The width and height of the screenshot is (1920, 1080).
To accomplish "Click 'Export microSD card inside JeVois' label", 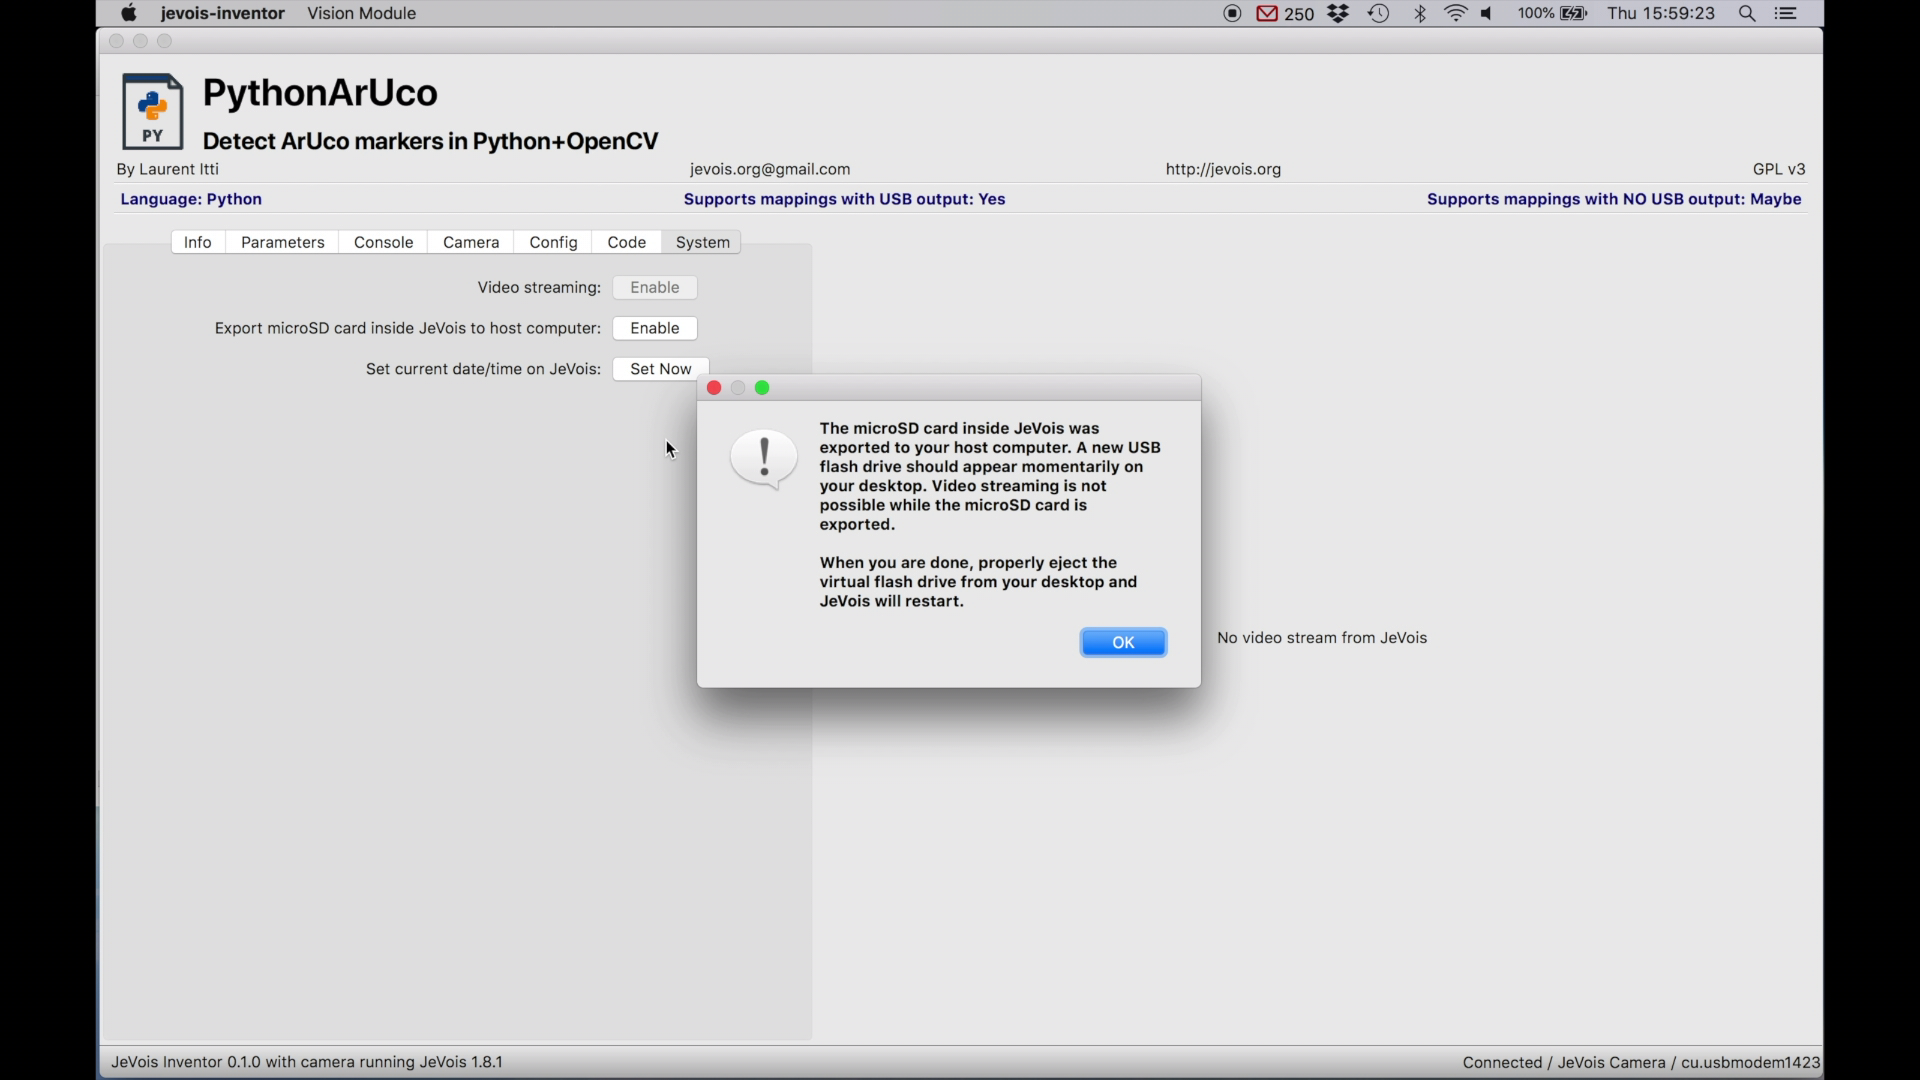I will pos(407,329).
